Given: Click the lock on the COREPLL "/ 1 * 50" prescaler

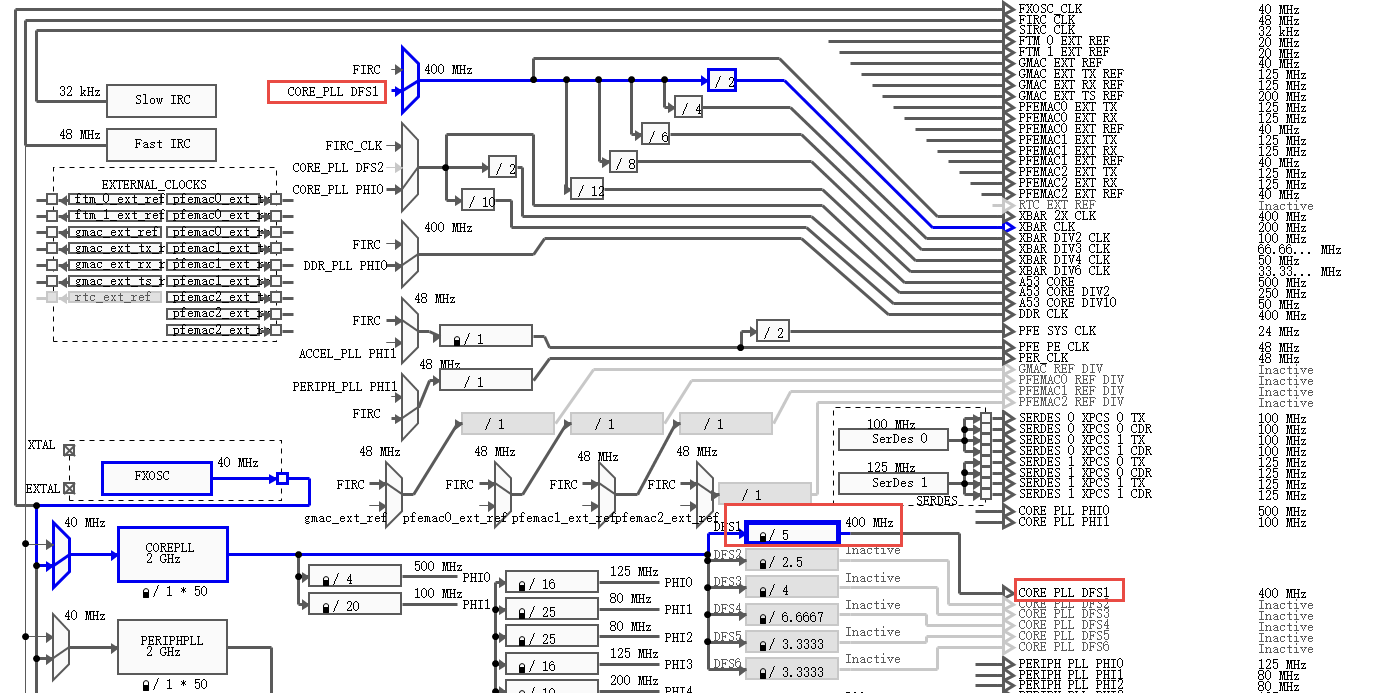Looking at the screenshot, I should [x=148, y=590].
